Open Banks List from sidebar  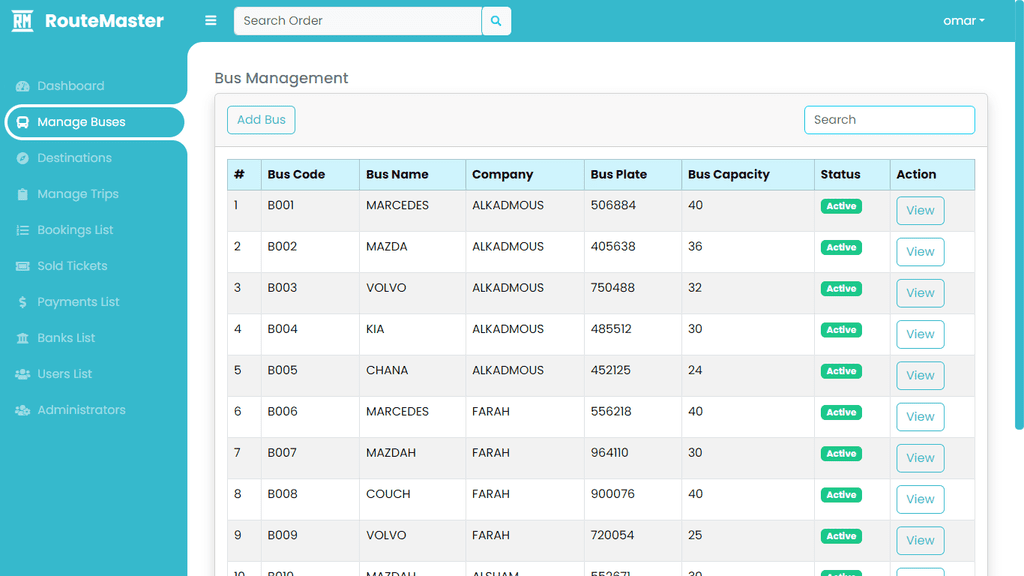click(x=66, y=338)
